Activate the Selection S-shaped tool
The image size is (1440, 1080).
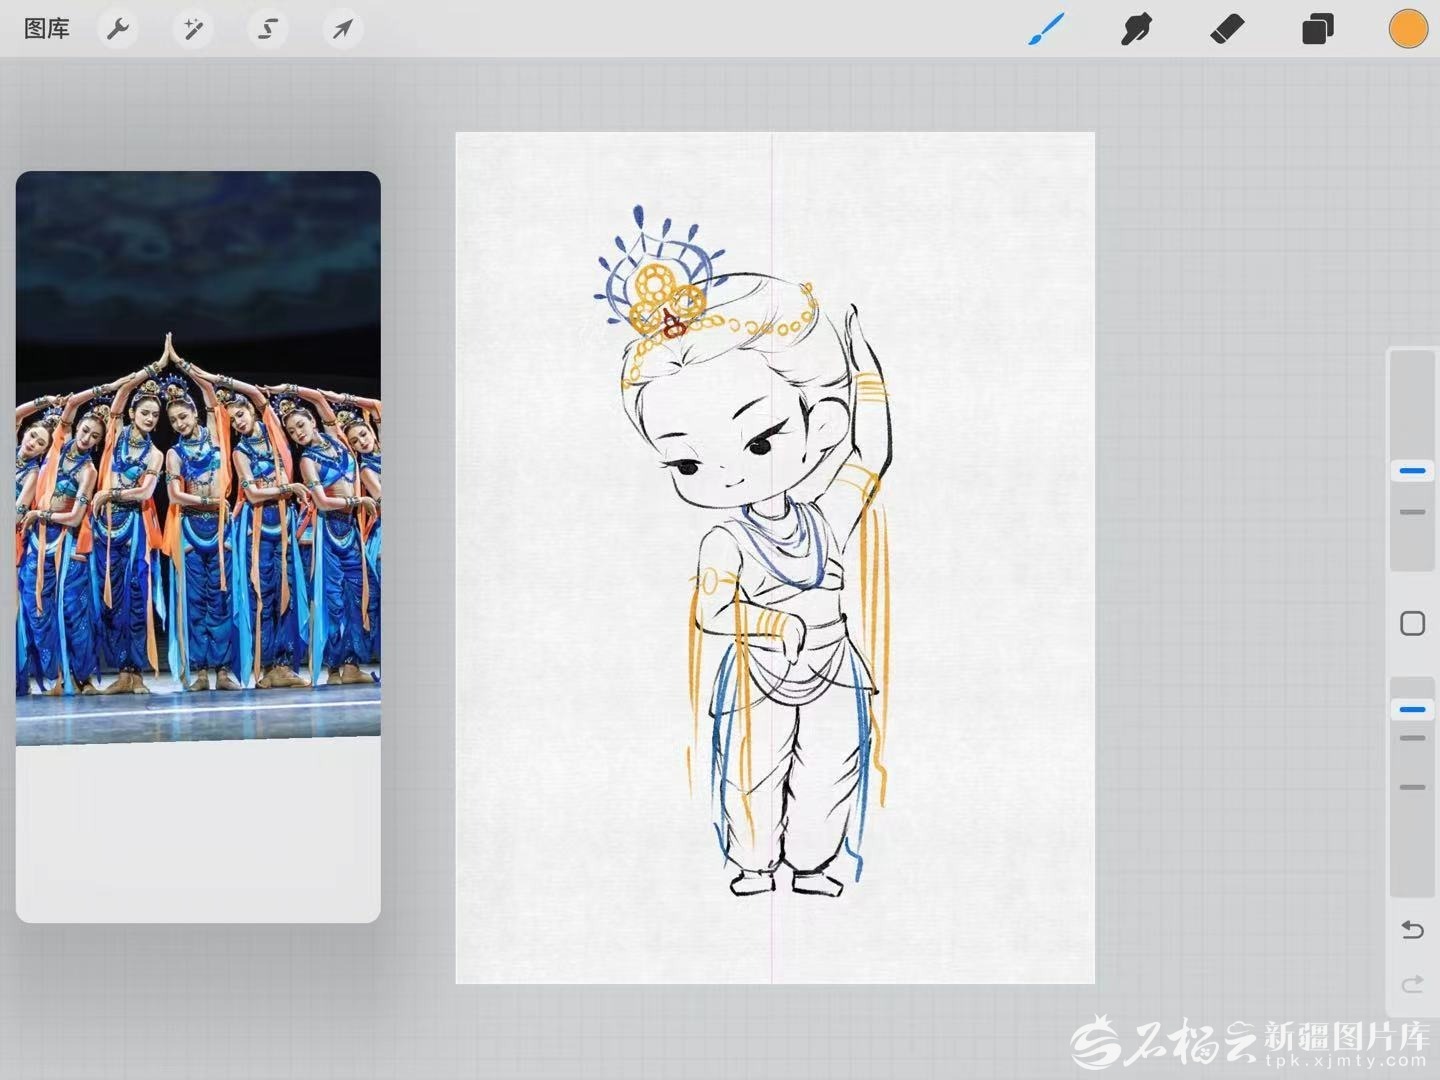[268, 29]
